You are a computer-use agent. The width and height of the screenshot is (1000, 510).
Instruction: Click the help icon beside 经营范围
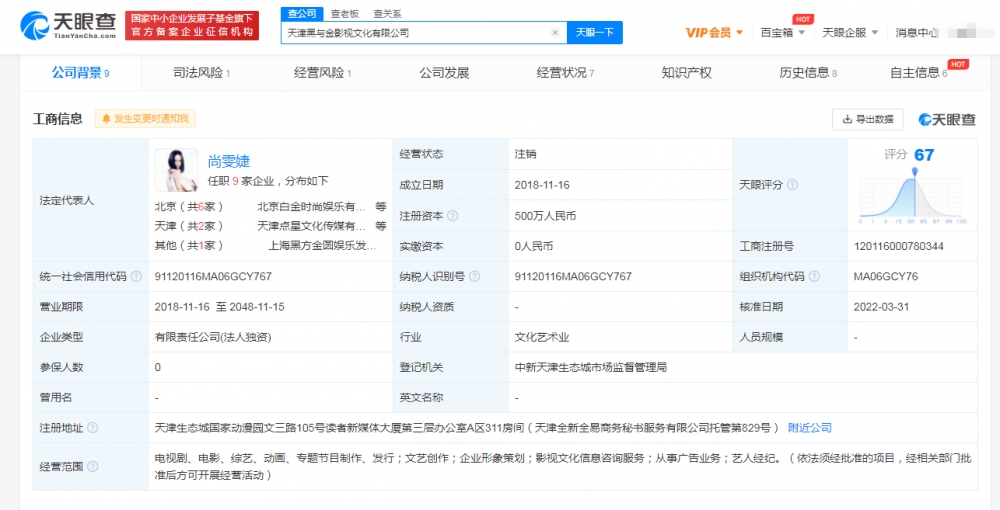coord(92,466)
